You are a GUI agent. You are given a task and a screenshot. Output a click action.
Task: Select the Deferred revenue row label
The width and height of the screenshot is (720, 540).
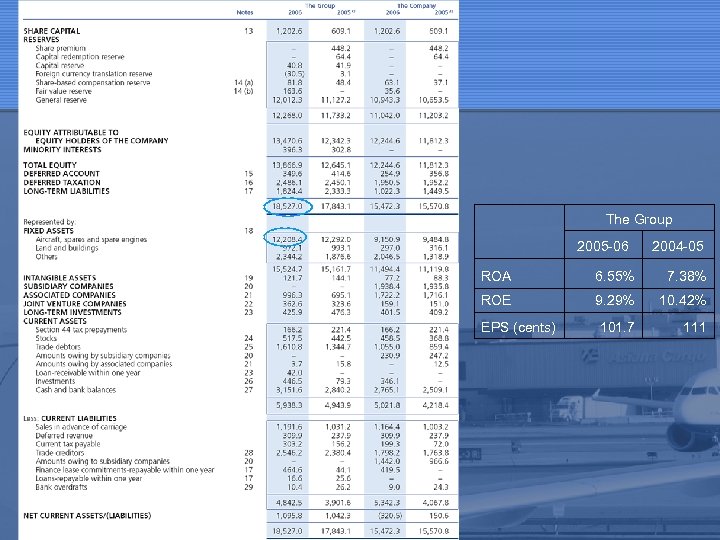64,436
